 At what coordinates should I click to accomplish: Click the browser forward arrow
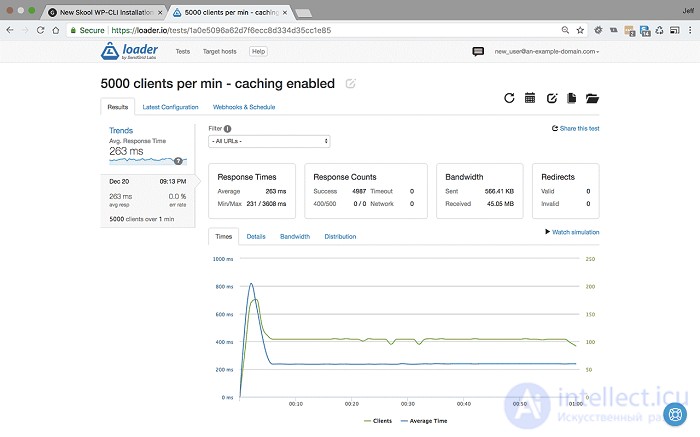(25, 30)
